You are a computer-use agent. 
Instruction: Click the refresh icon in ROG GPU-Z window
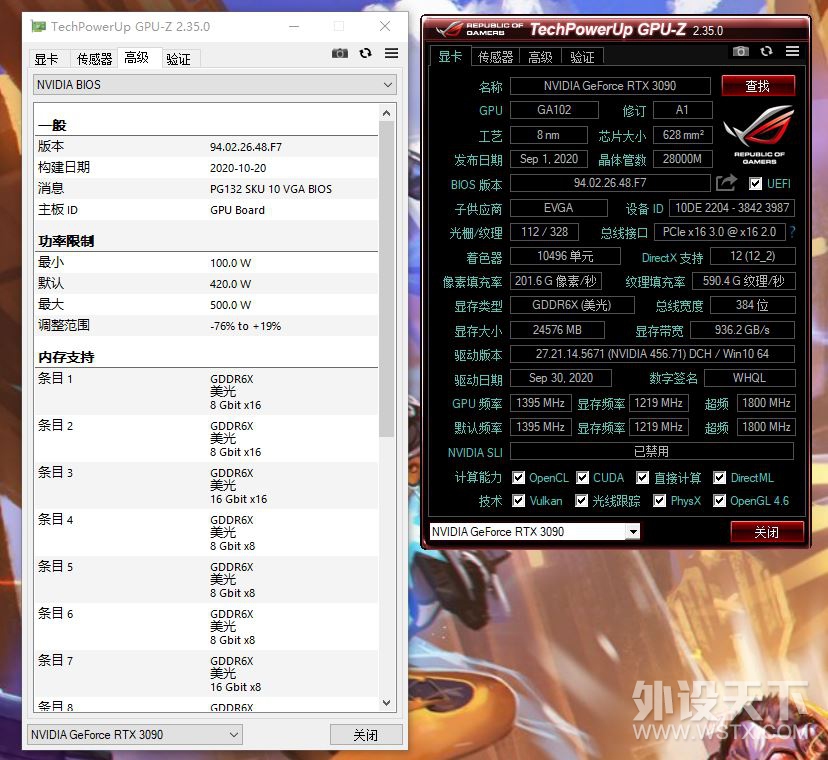click(x=767, y=51)
